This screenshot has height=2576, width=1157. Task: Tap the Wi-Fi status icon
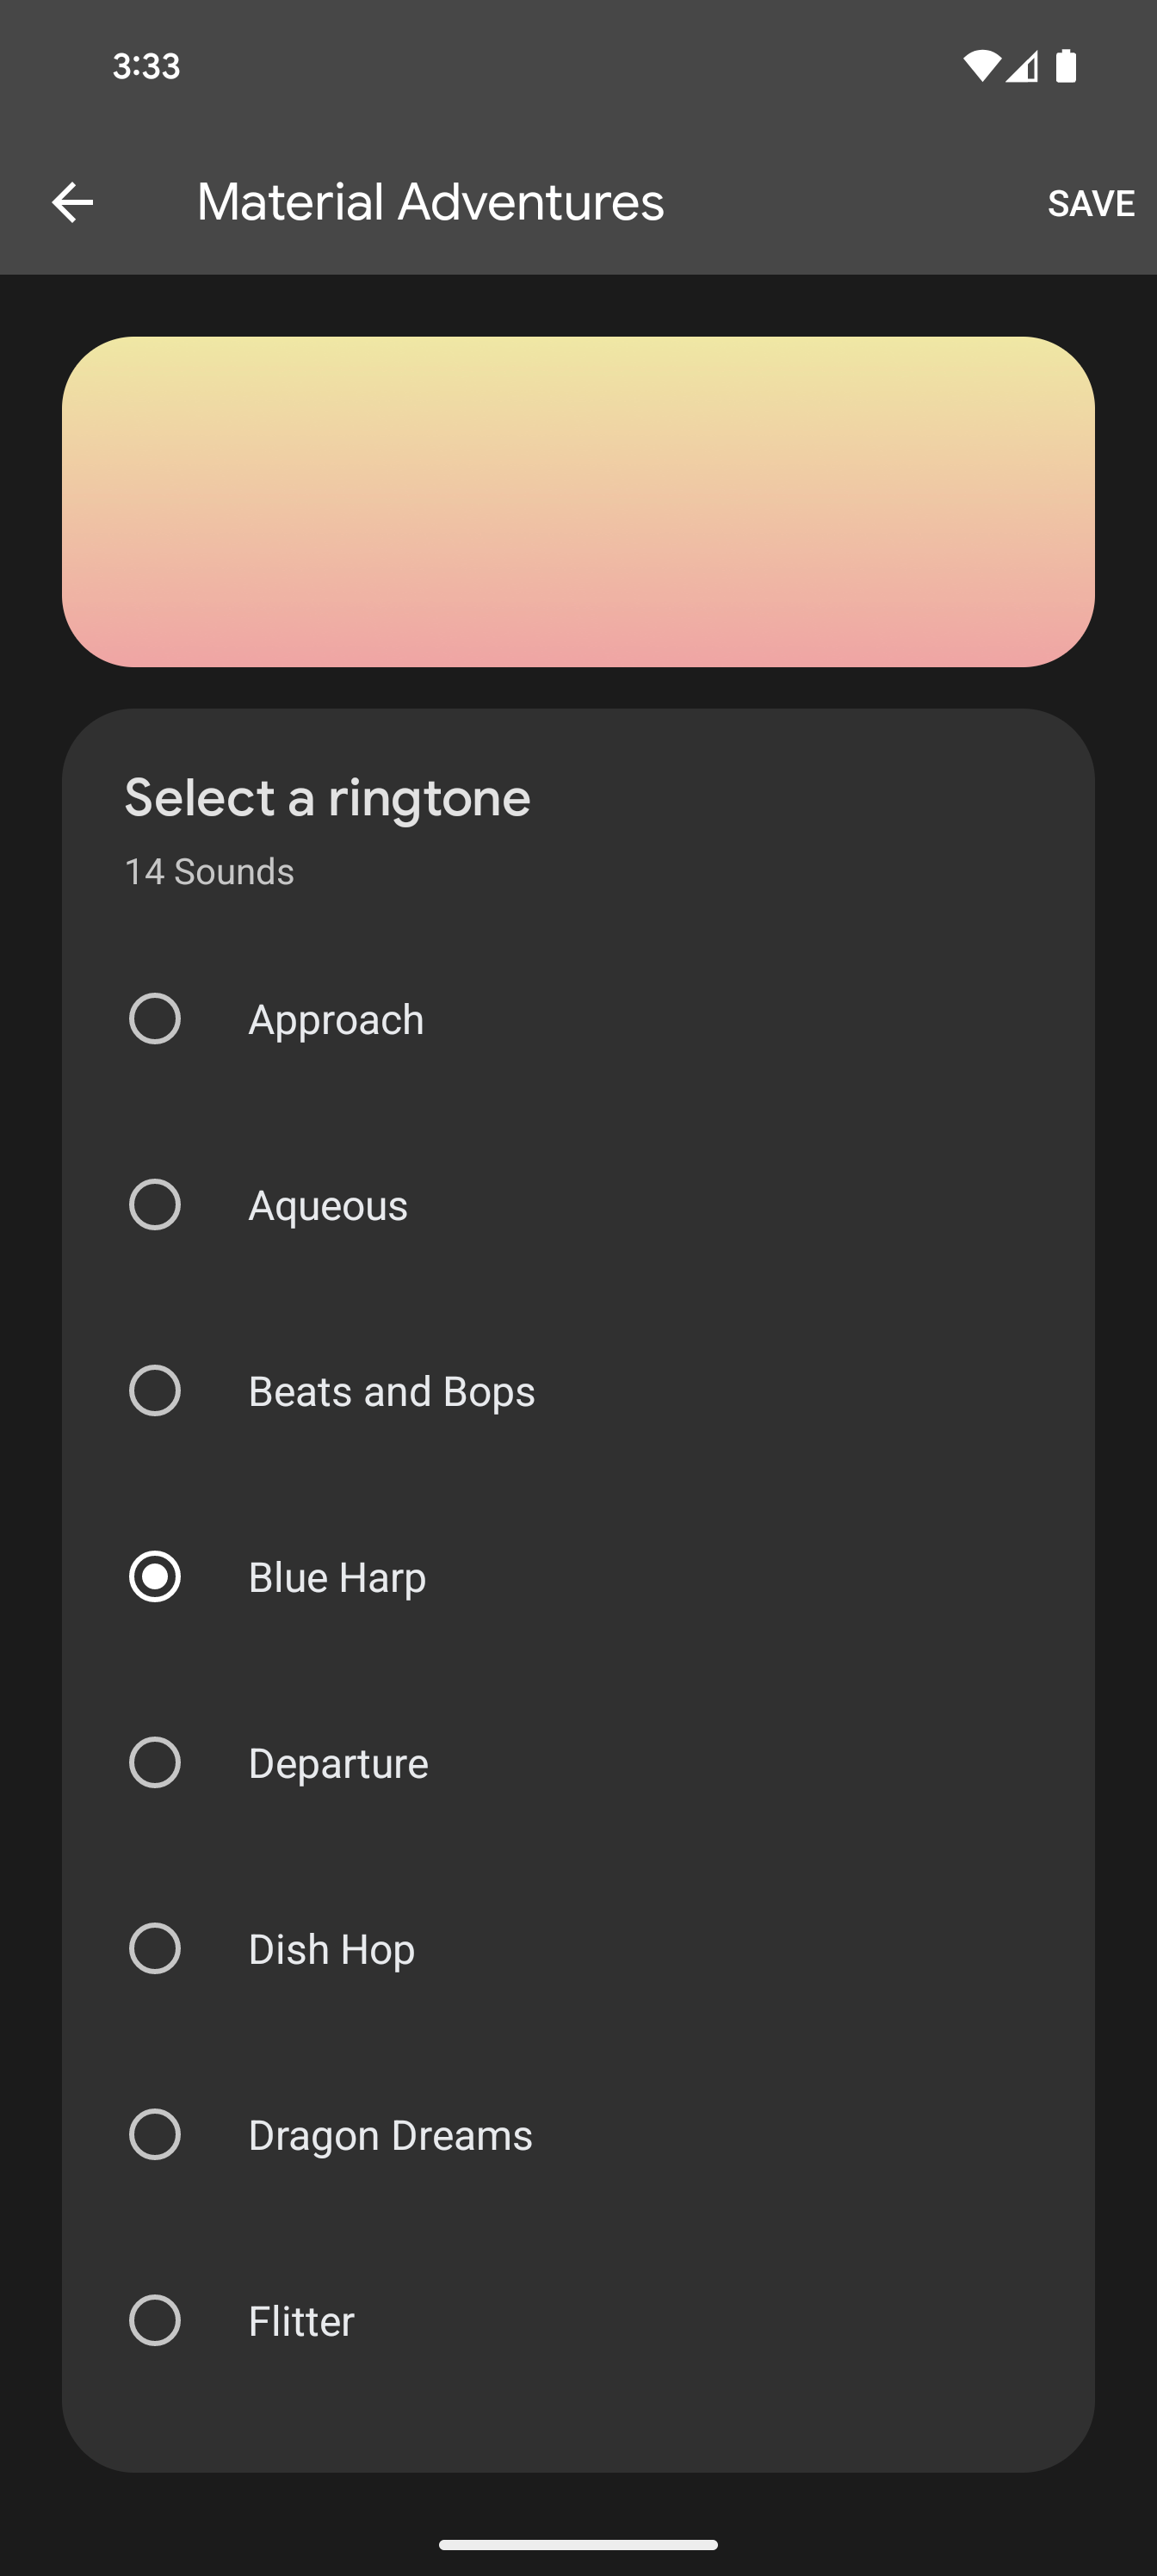point(981,65)
